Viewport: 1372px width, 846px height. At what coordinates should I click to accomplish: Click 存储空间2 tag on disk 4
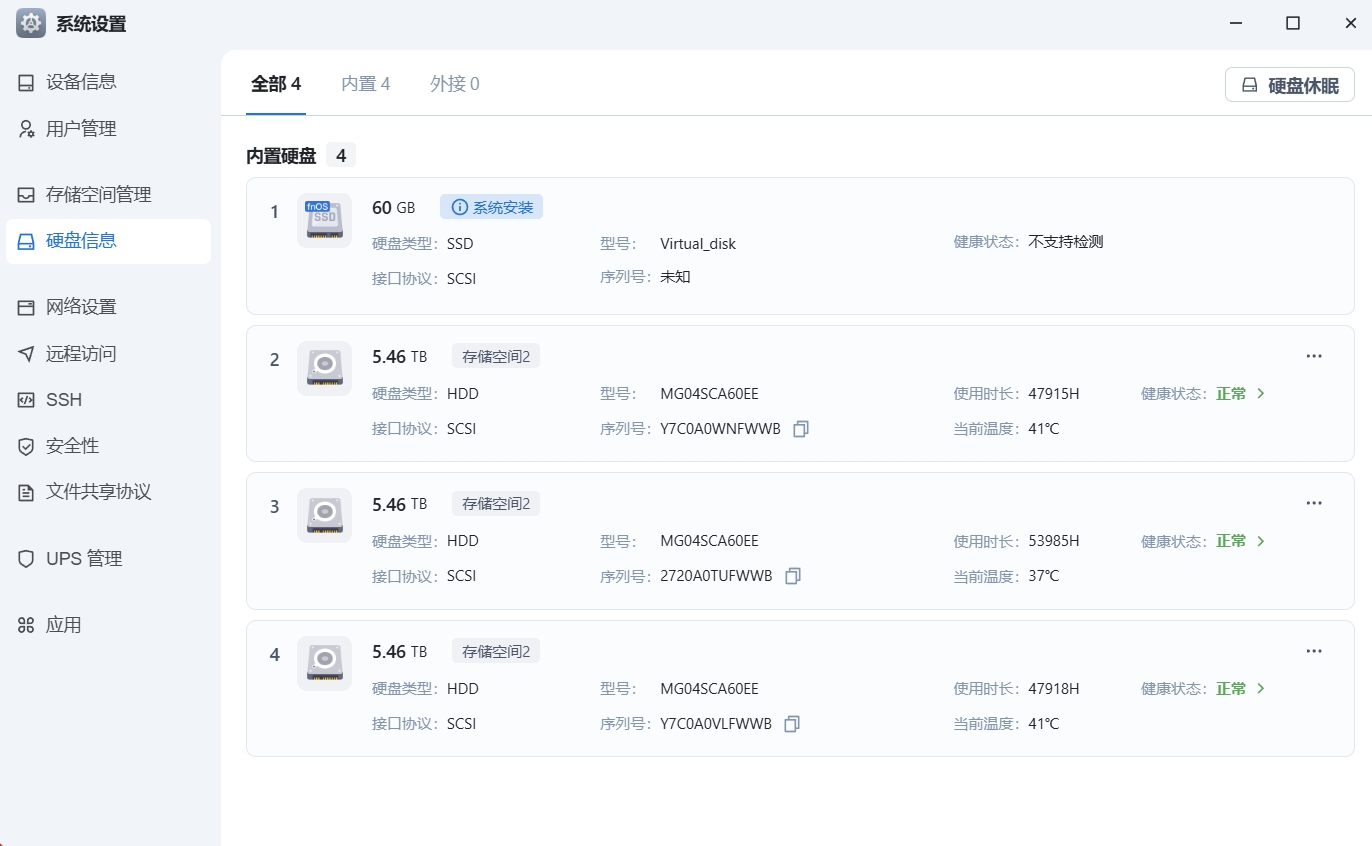point(496,651)
